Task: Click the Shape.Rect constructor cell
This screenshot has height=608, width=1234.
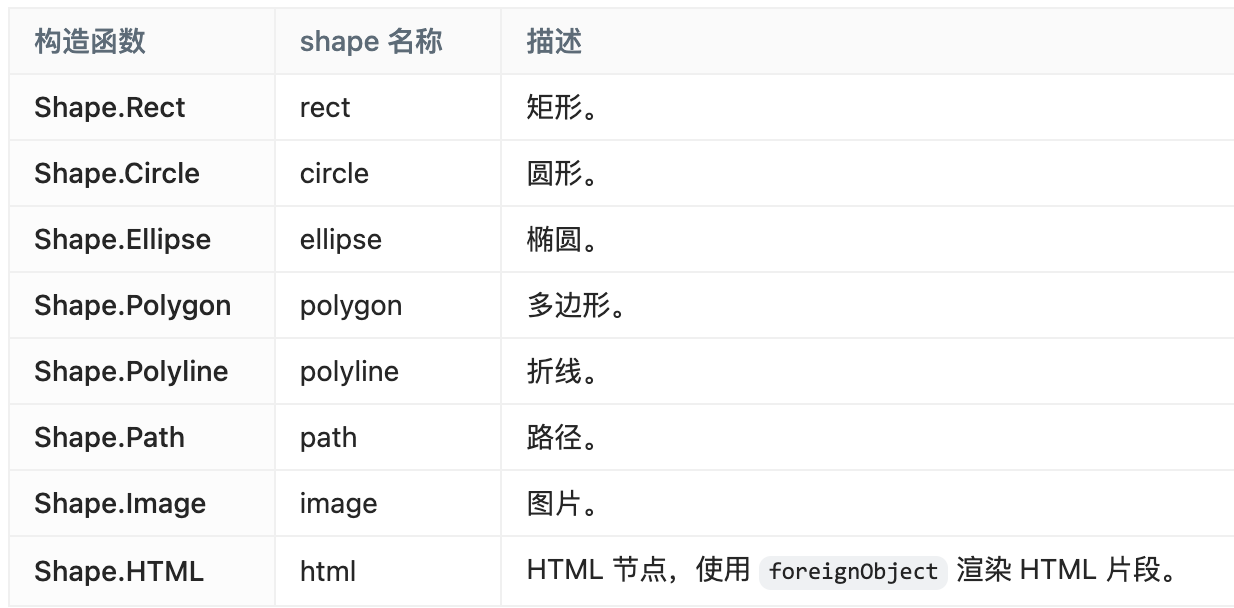Action: tap(142, 107)
